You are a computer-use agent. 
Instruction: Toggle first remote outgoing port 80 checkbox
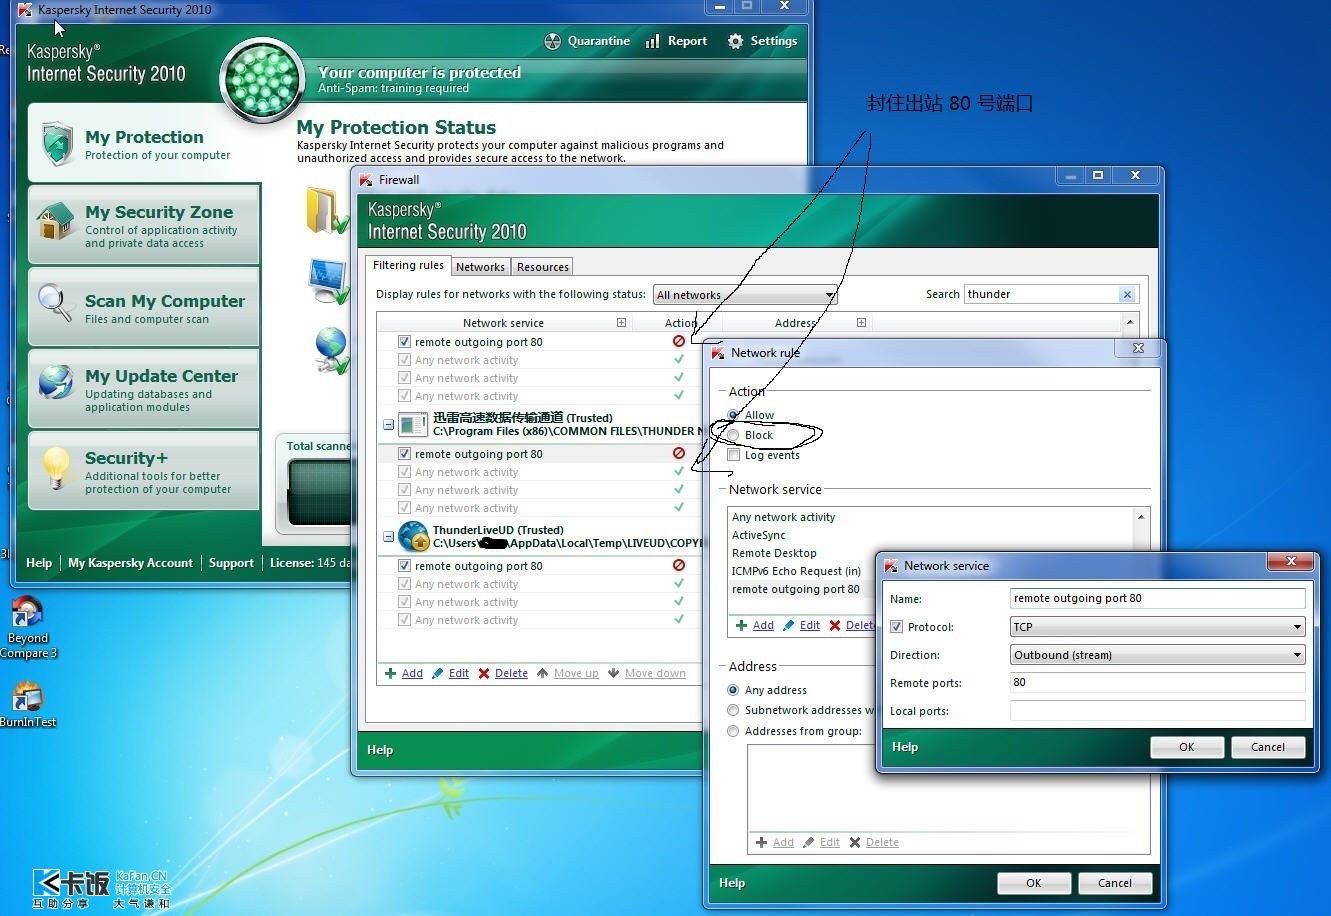tap(404, 342)
